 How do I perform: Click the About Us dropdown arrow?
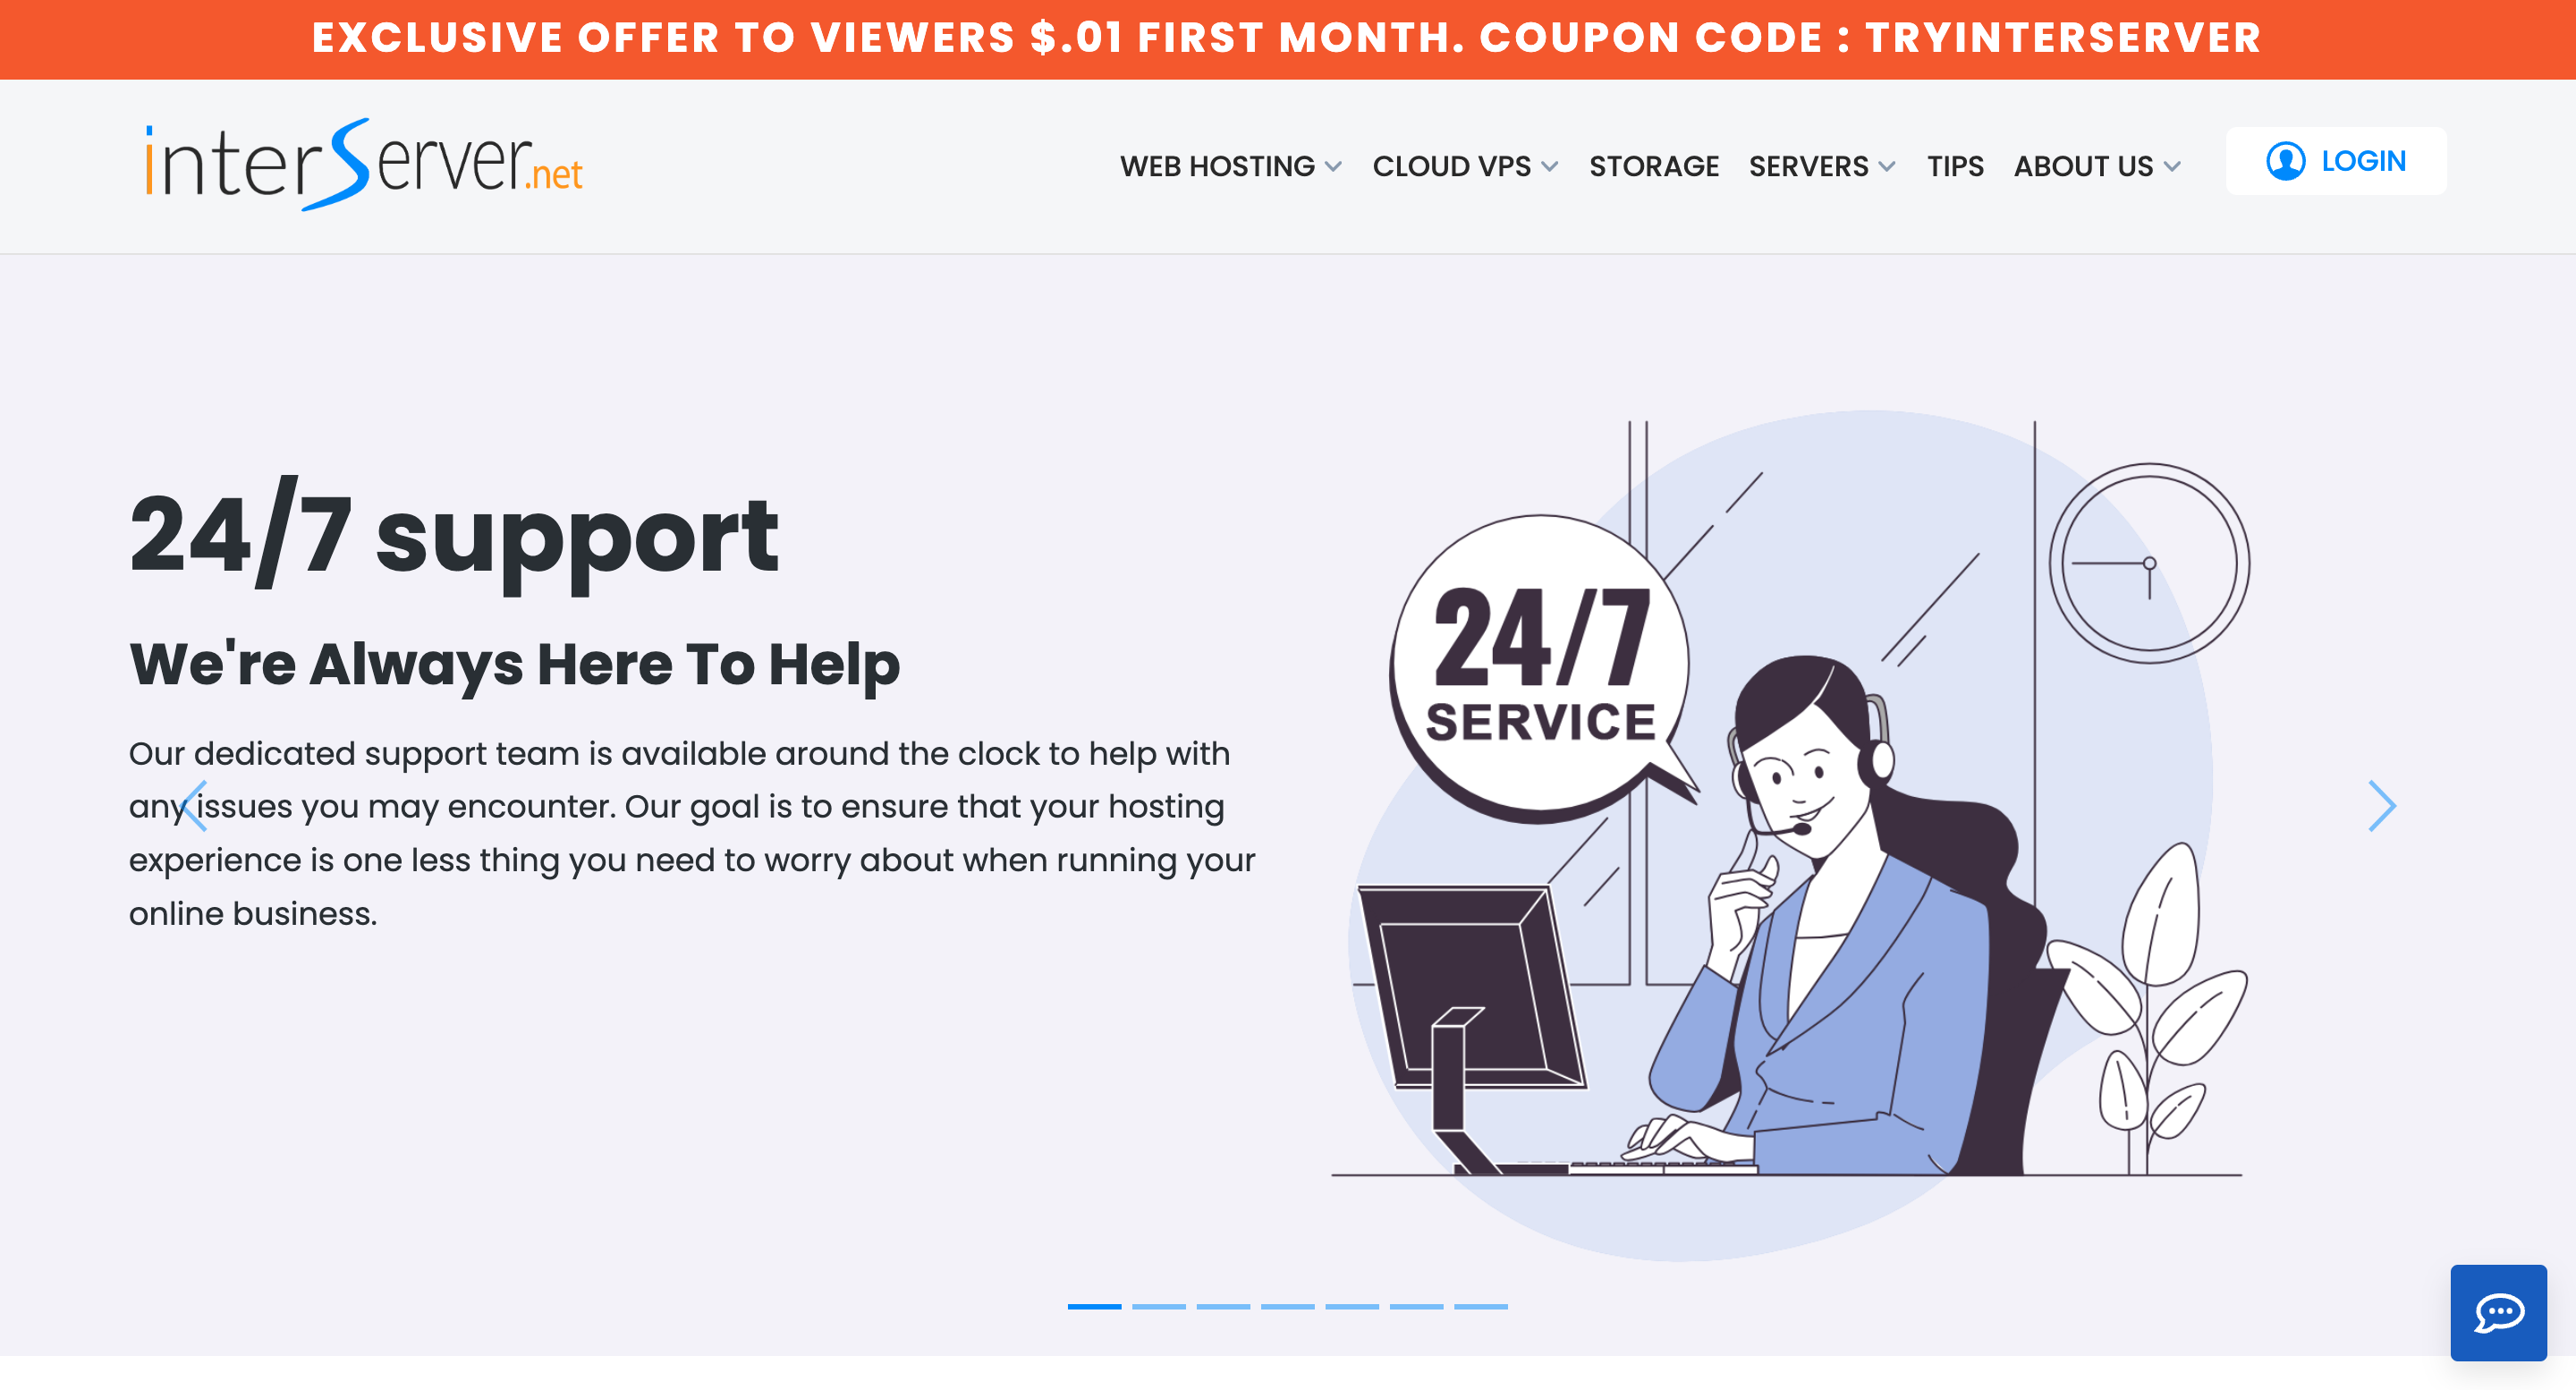(x=2172, y=166)
